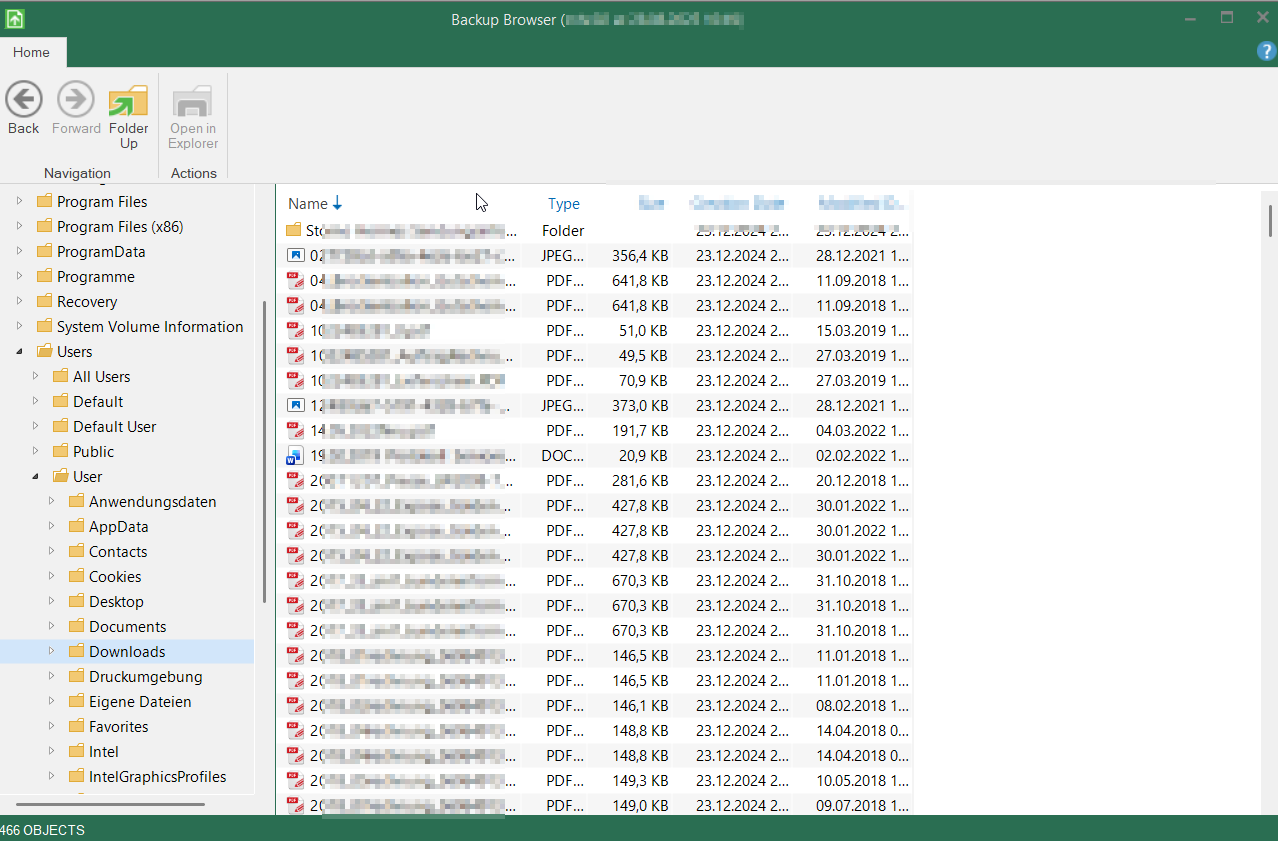Expand the AppData folder node
Viewport: 1278px width, 841px height.
[51, 526]
